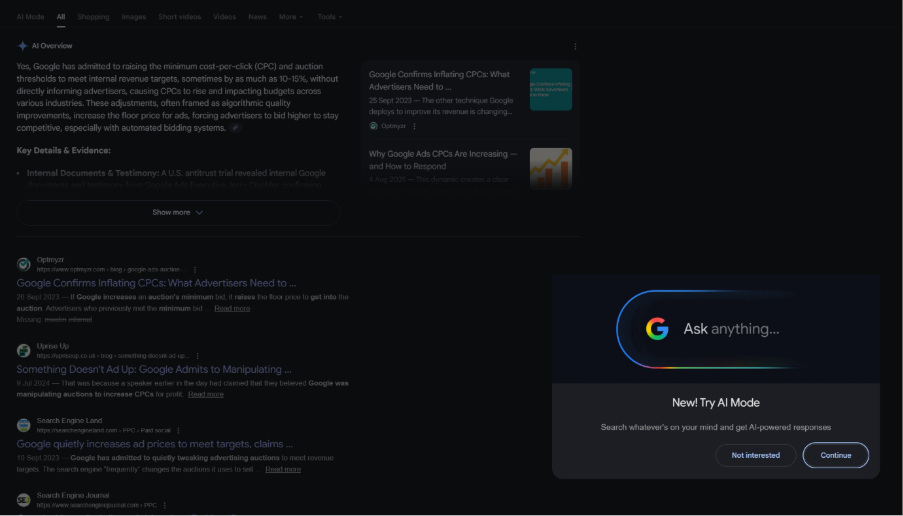The width and height of the screenshot is (903, 516).
Task: Click Read more on the Optmyzr snippet
Action: [232, 309]
